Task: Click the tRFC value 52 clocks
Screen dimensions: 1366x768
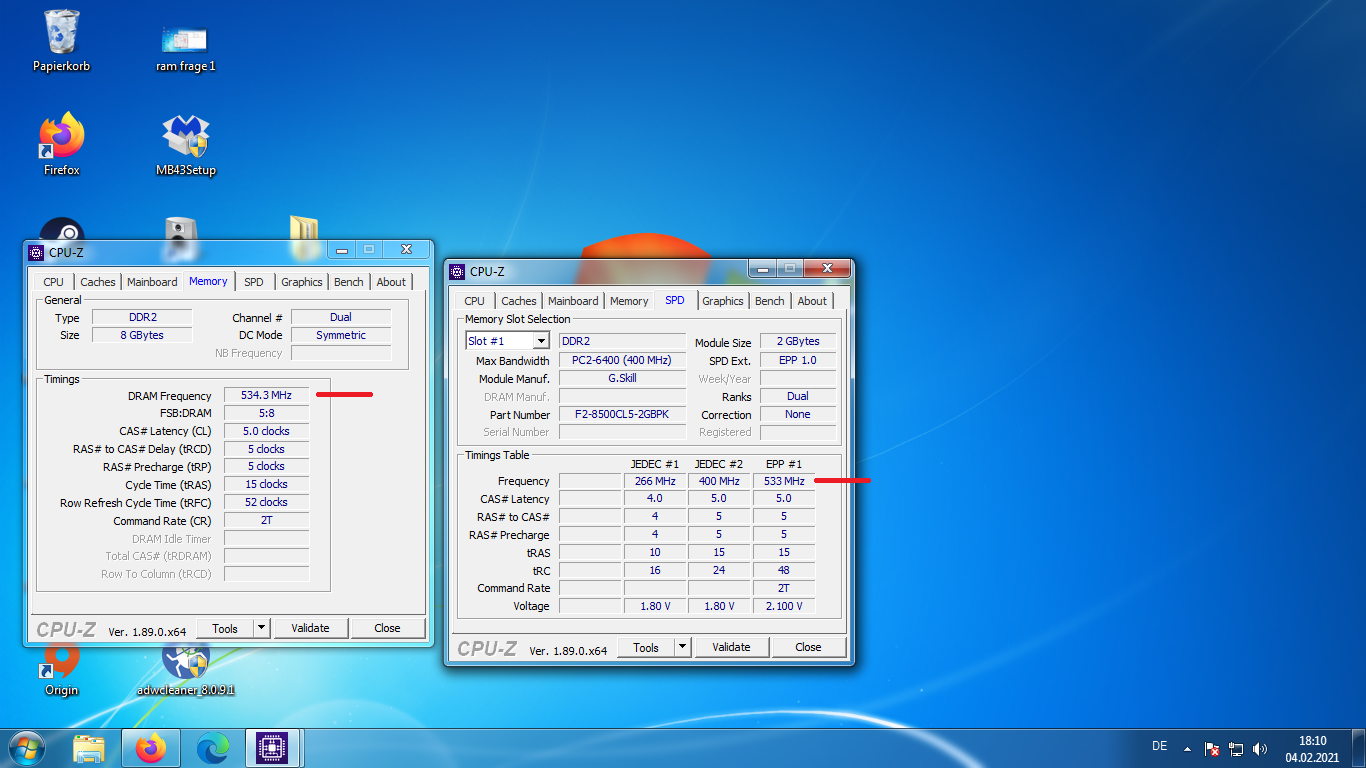Action: pos(266,502)
